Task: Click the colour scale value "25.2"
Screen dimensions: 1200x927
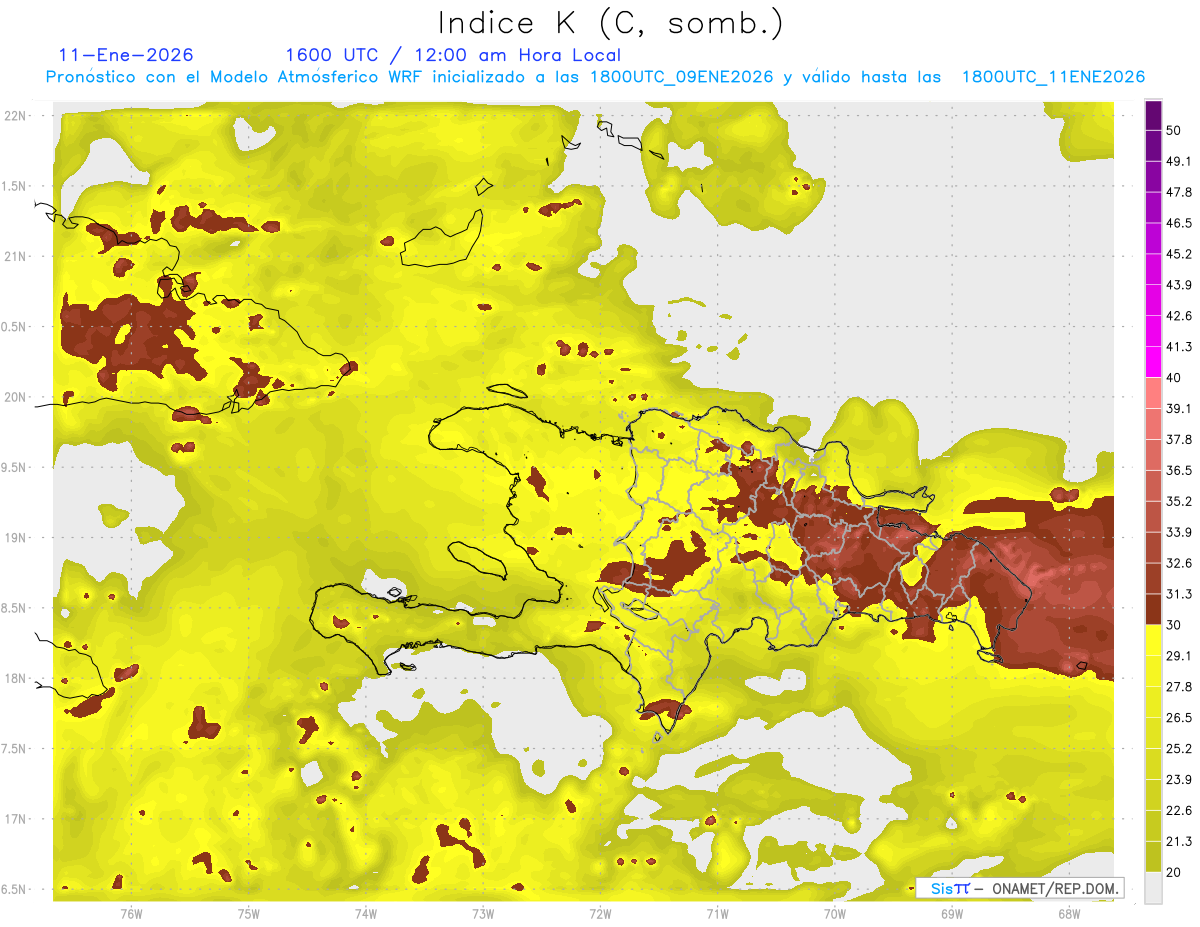Action: tap(1179, 748)
